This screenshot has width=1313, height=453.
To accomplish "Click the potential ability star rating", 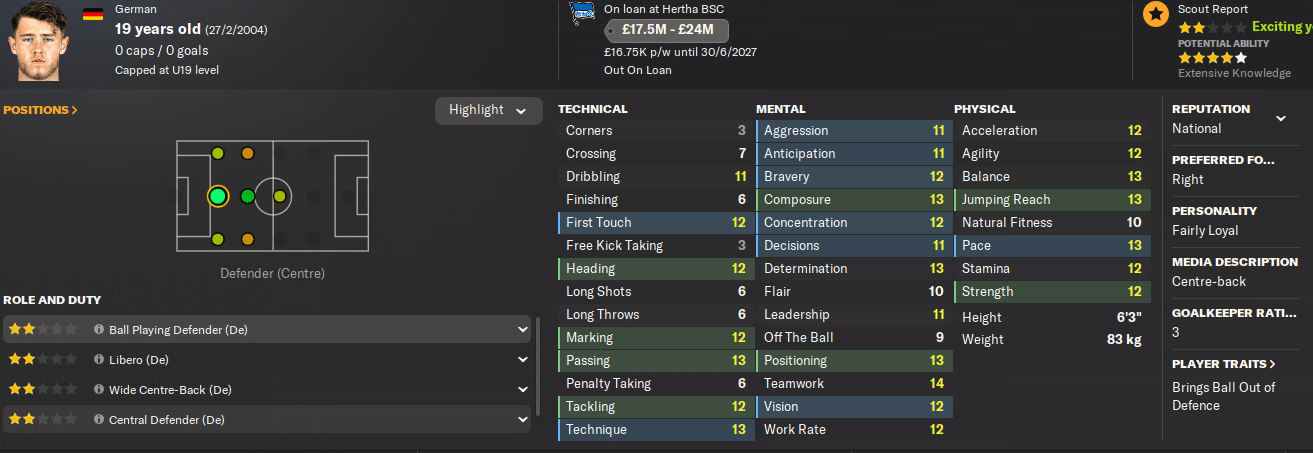I will click(1212, 58).
